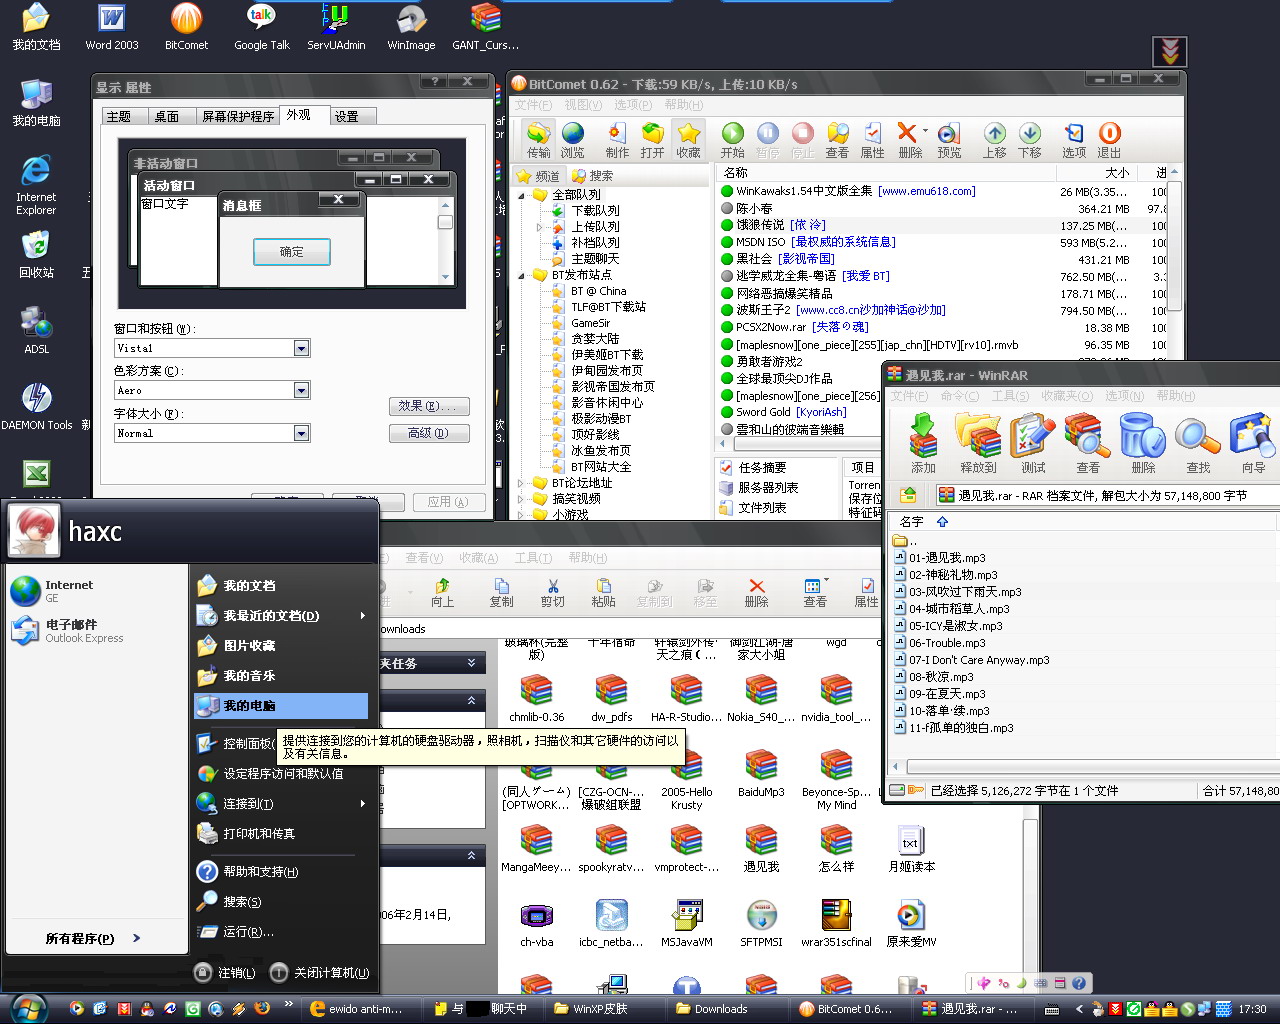Go up one folder in WinRAR
Image resolution: width=1280 pixels, height=1024 pixels.
(x=908, y=495)
